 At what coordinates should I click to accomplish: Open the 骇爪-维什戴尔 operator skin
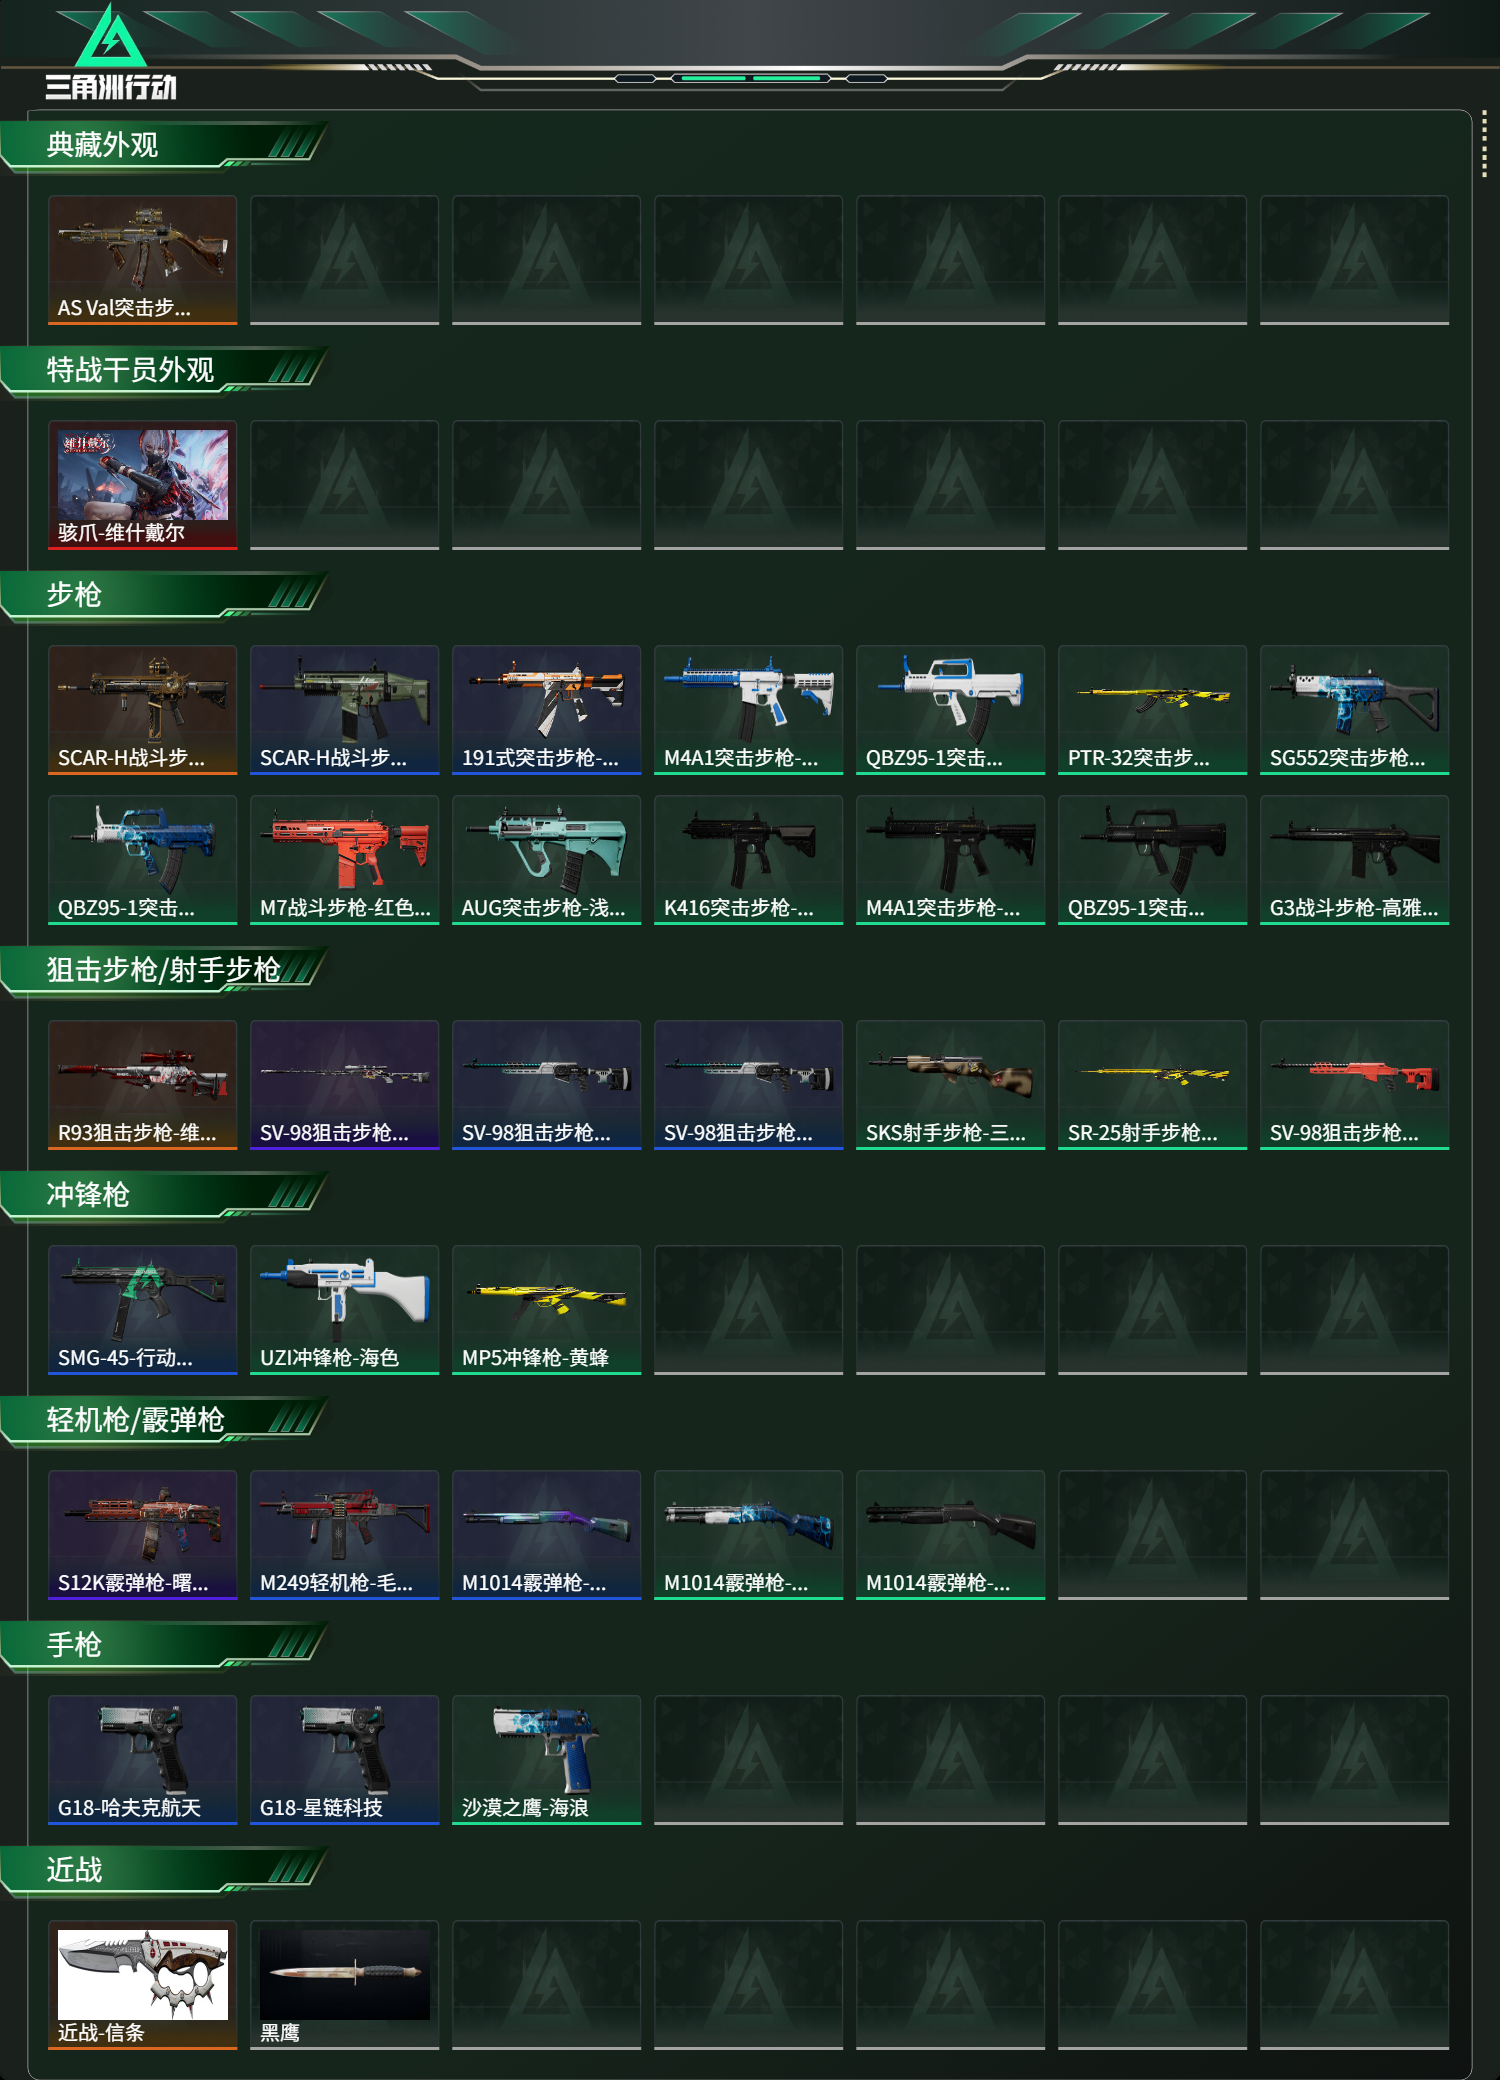pos(143,485)
